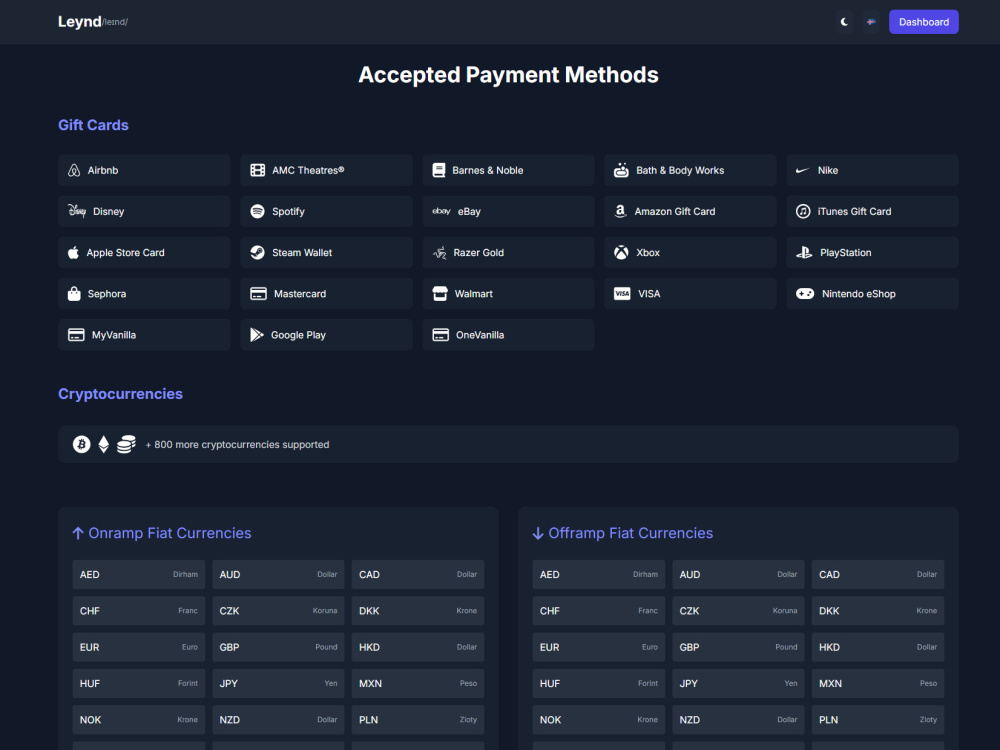
Task: Click the Bath & Body Works icon
Action: point(621,170)
